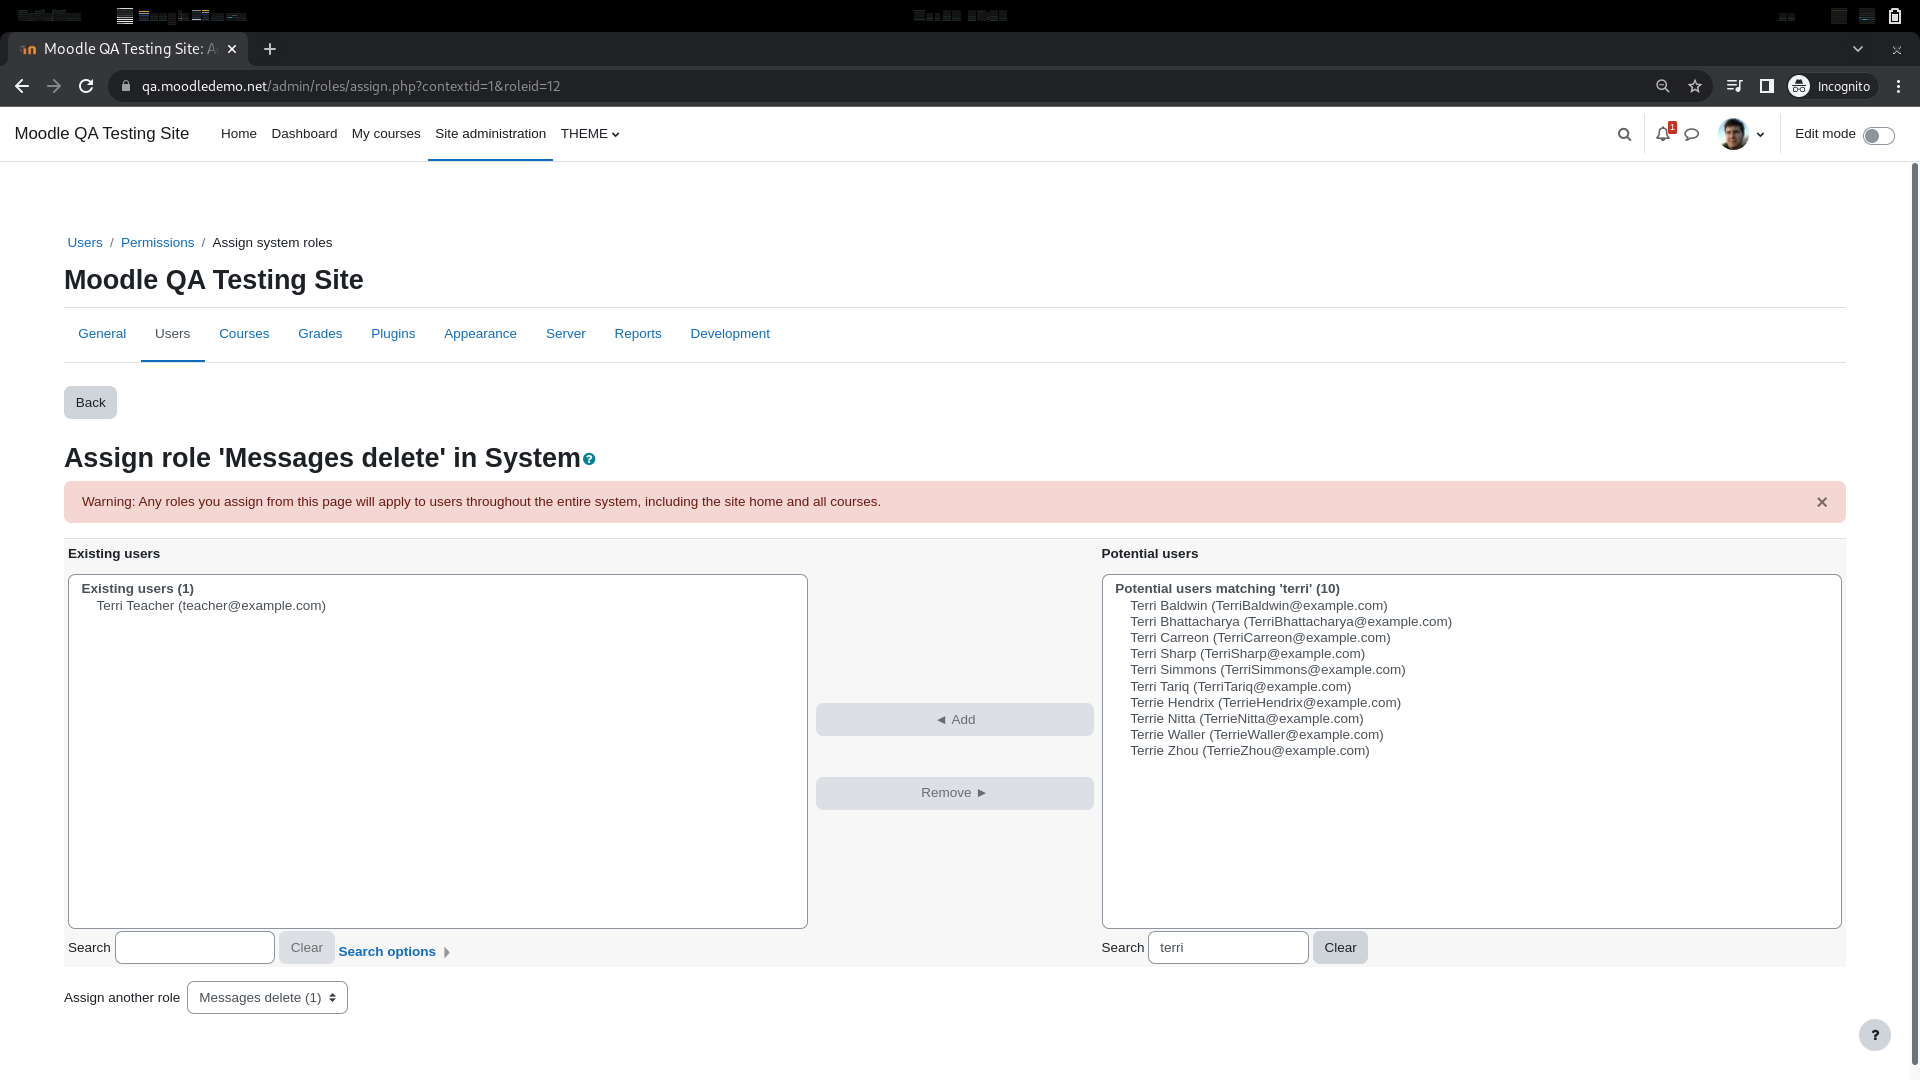
Task: Open the messaging drawer speech bubble
Action: click(1692, 134)
